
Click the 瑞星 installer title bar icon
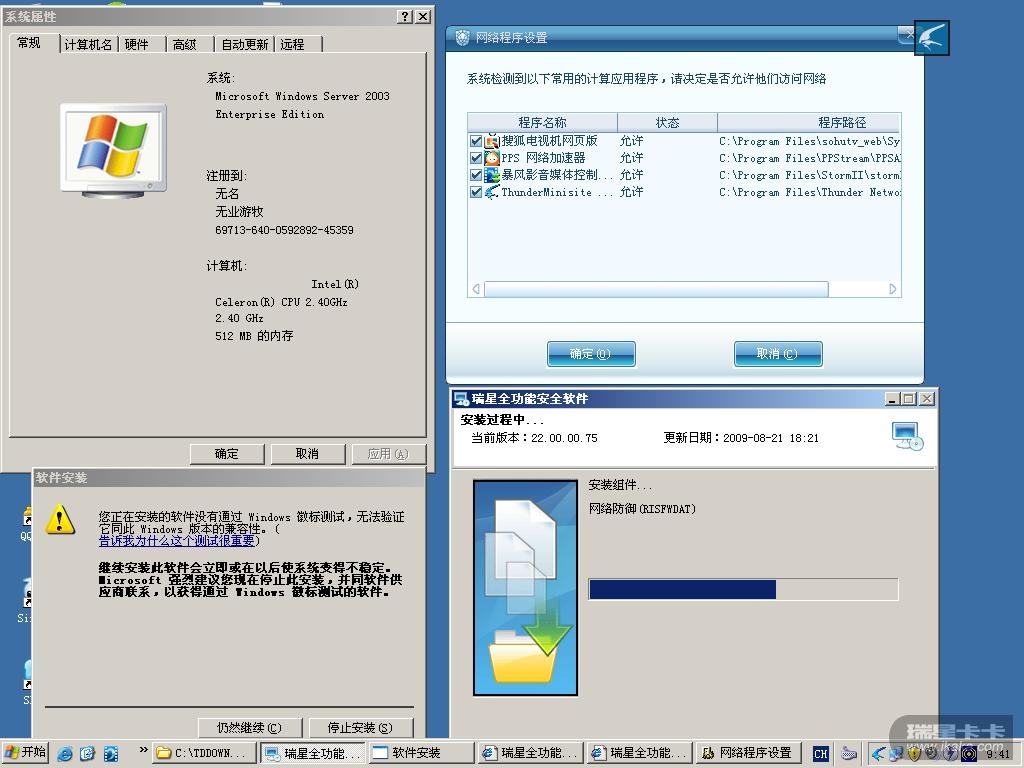(462, 398)
